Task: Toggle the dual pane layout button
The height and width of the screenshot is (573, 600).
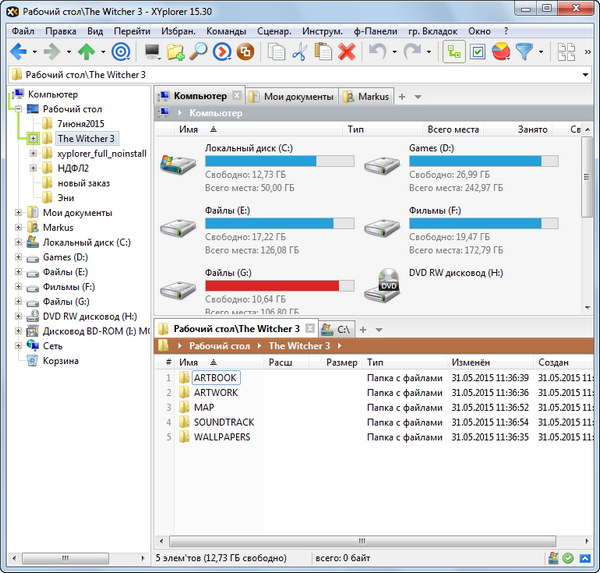Action: [566, 51]
